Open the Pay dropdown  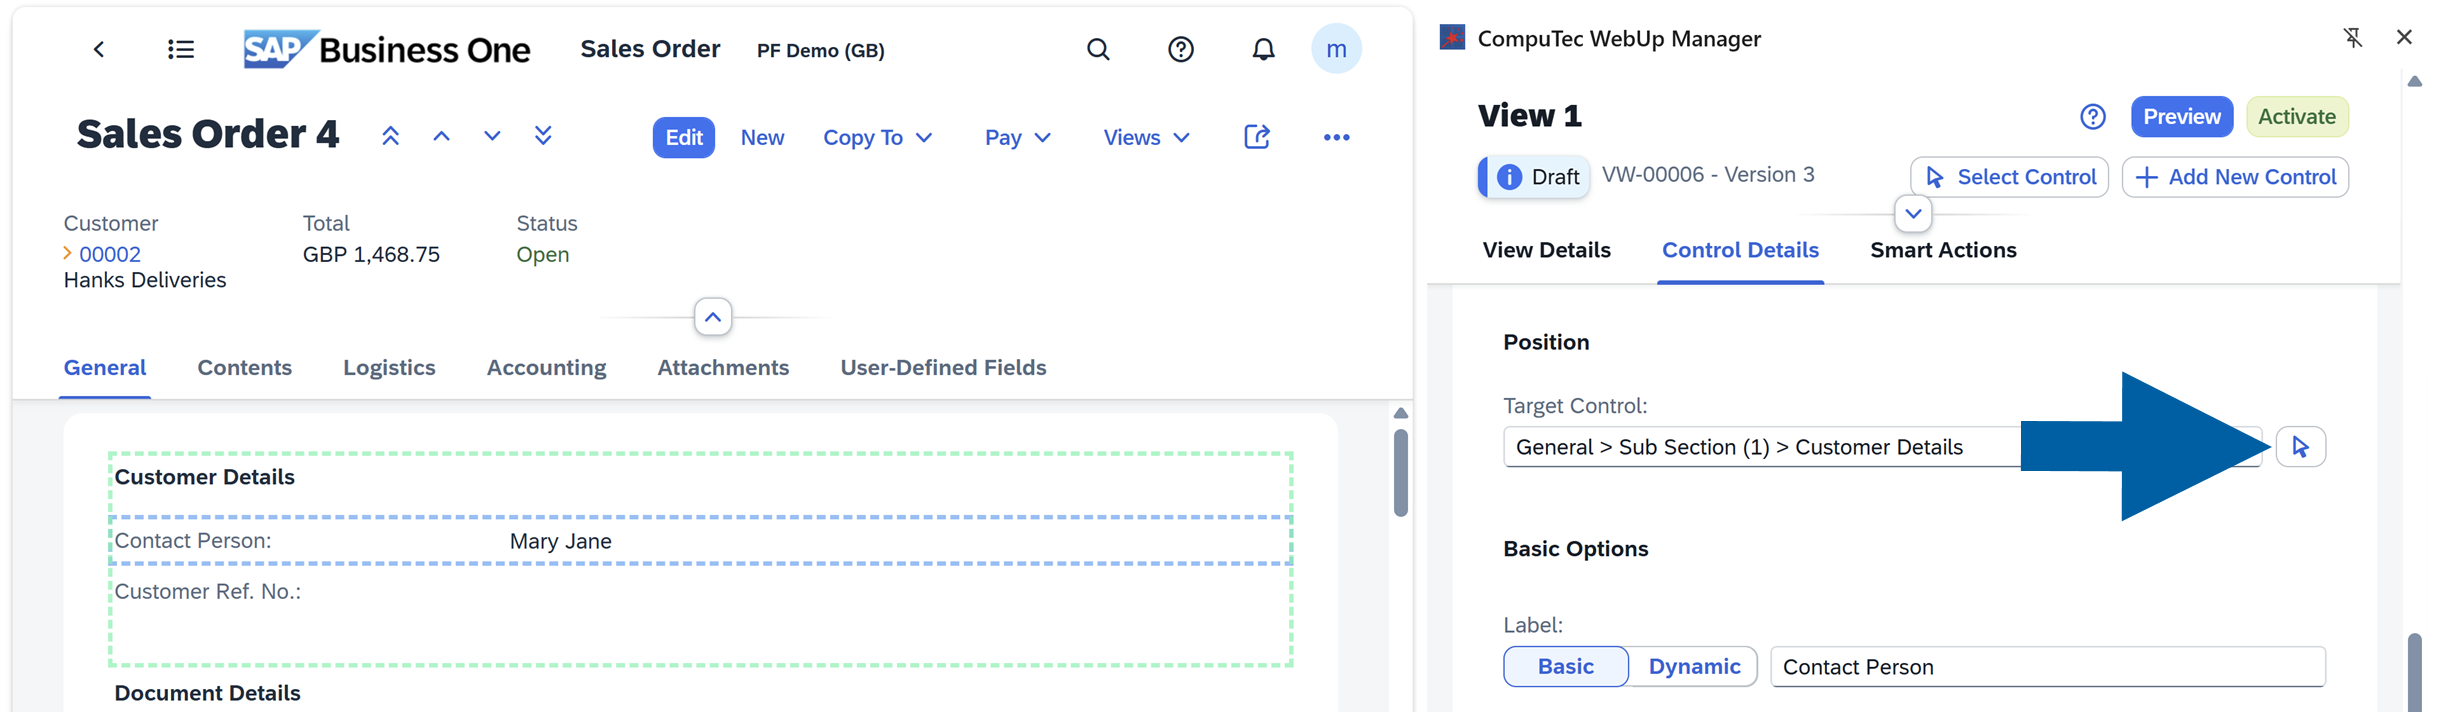coord(1017,137)
